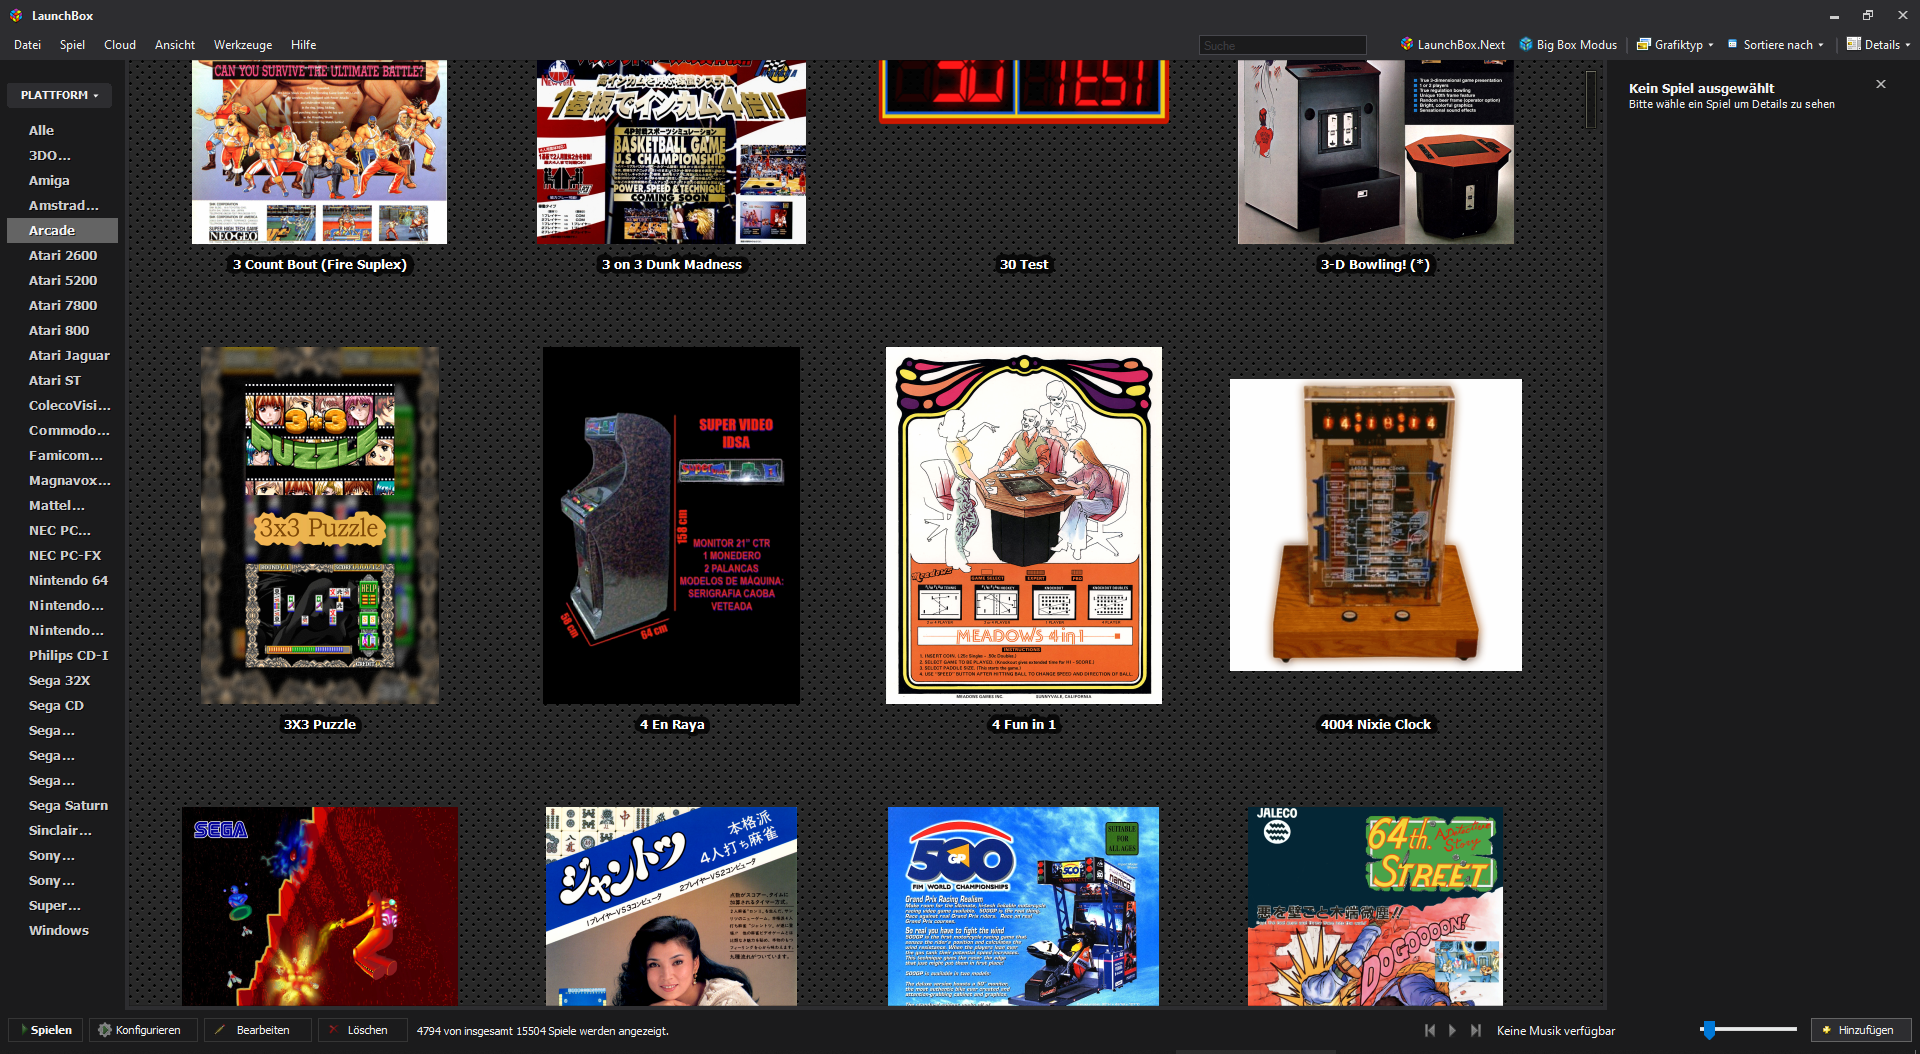Close the game details side panel
Image resolution: width=1920 pixels, height=1054 pixels.
(x=1880, y=84)
